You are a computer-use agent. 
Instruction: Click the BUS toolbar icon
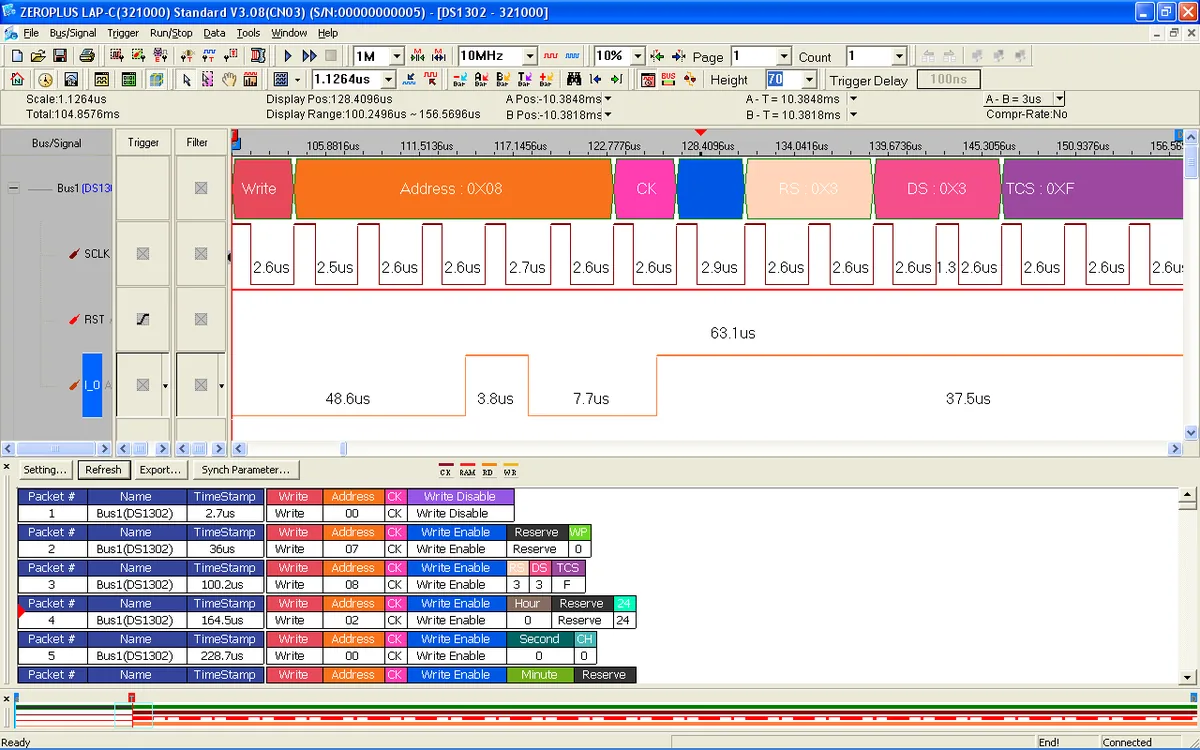coord(668,80)
